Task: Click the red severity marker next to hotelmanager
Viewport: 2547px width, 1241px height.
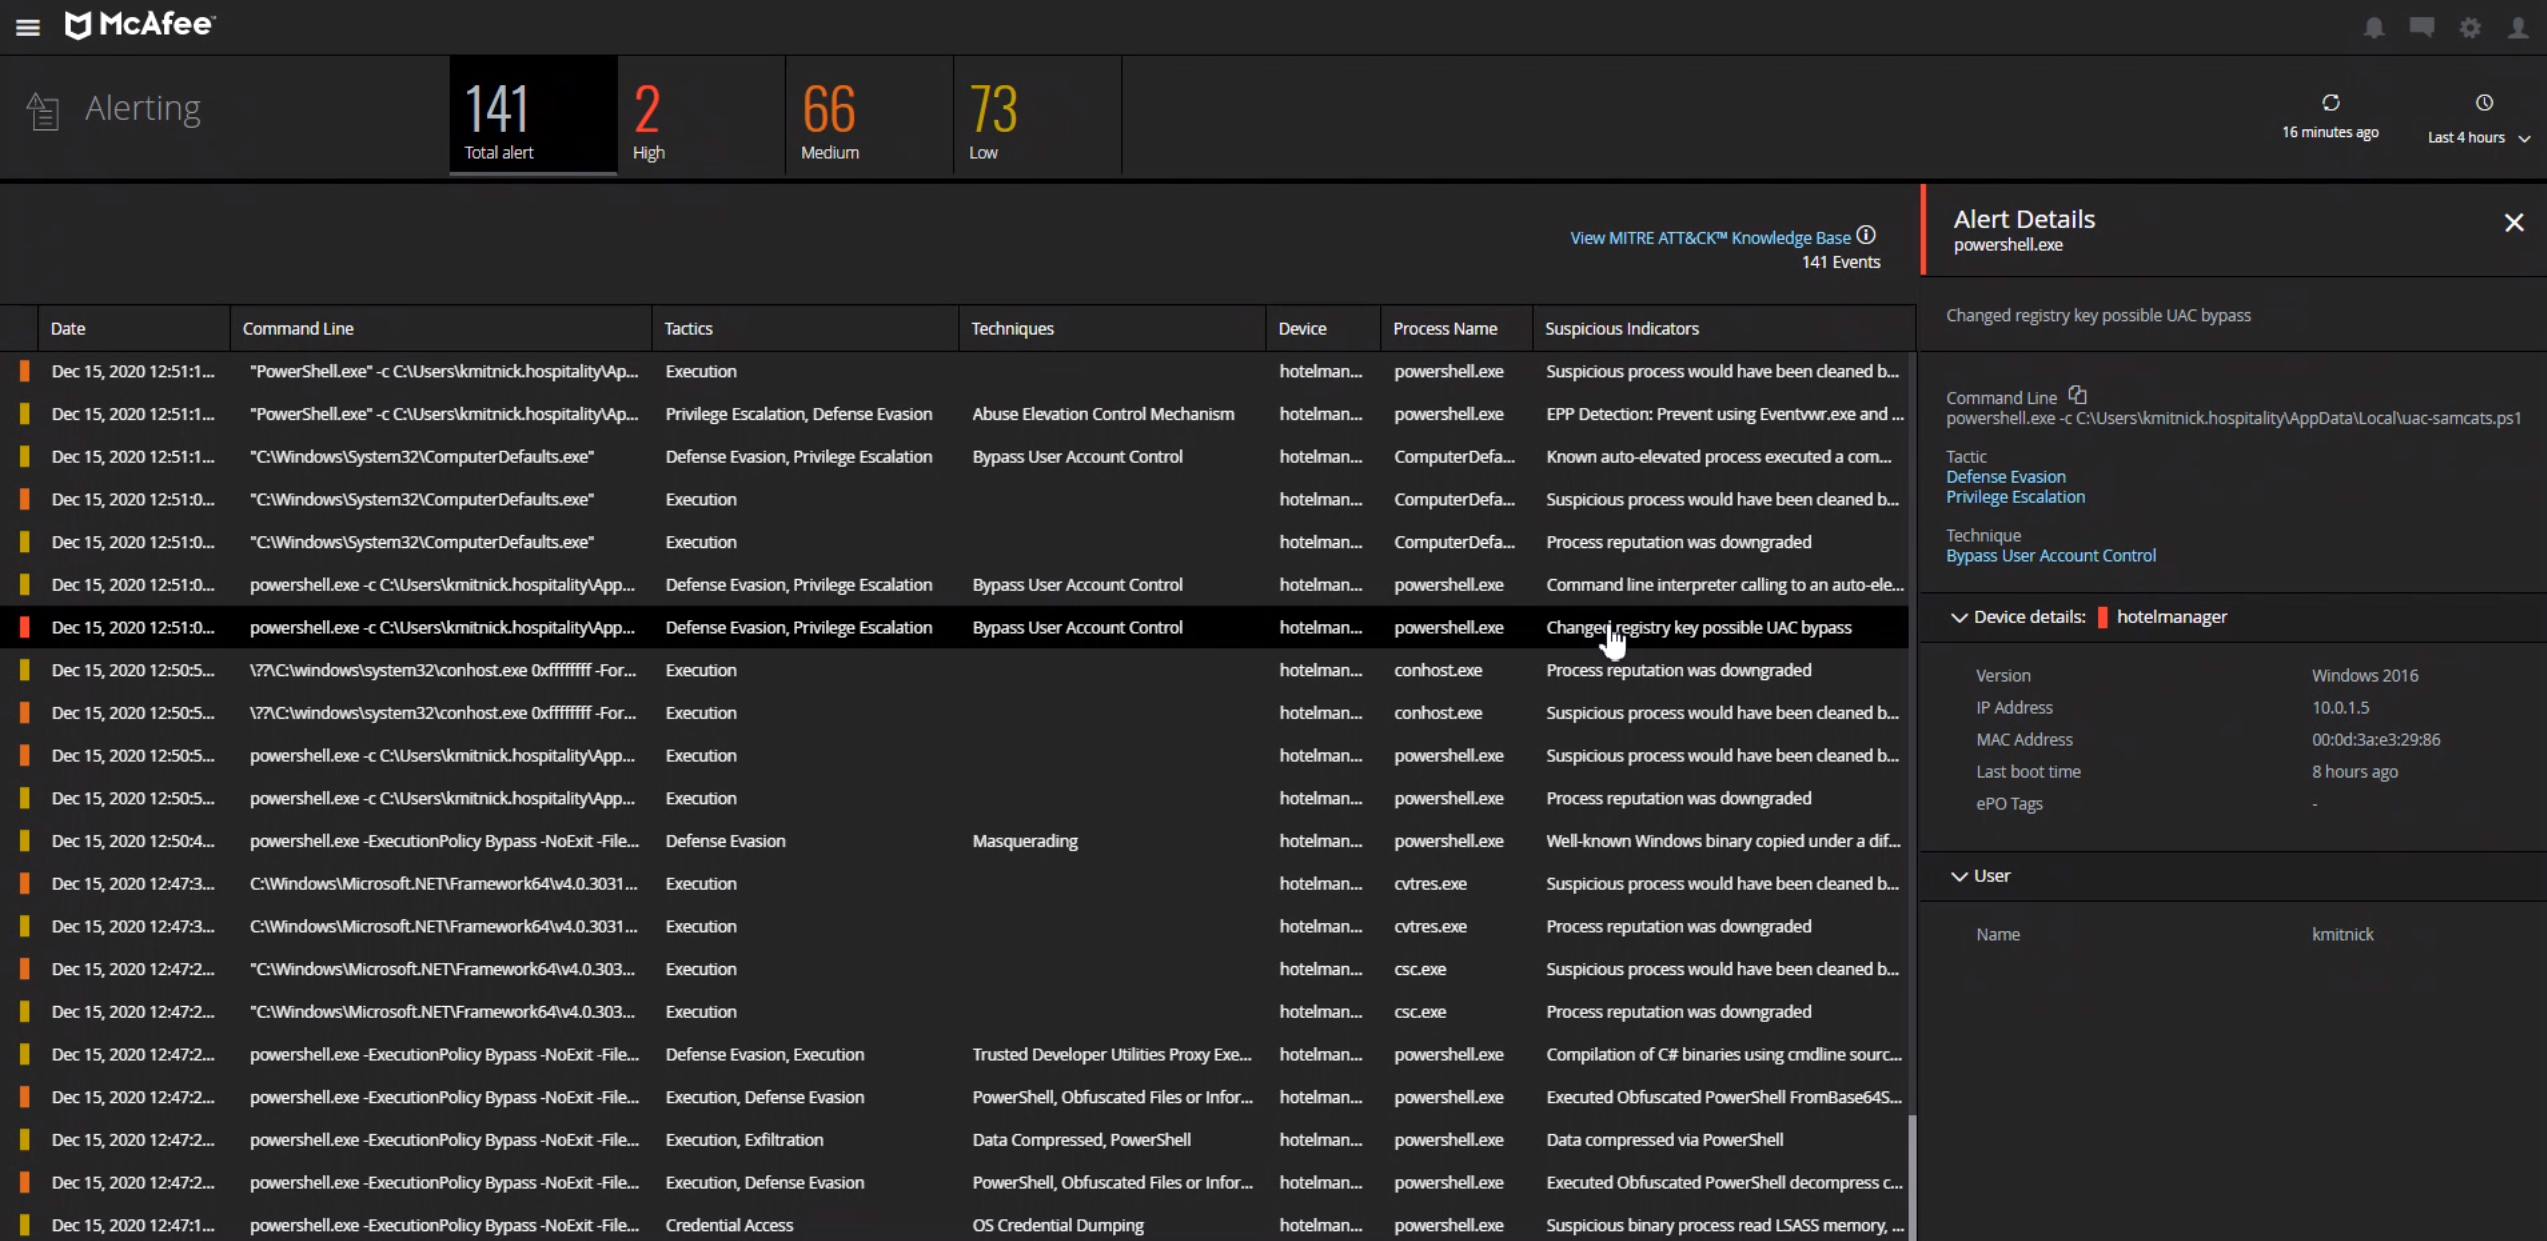Action: click(2102, 617)
